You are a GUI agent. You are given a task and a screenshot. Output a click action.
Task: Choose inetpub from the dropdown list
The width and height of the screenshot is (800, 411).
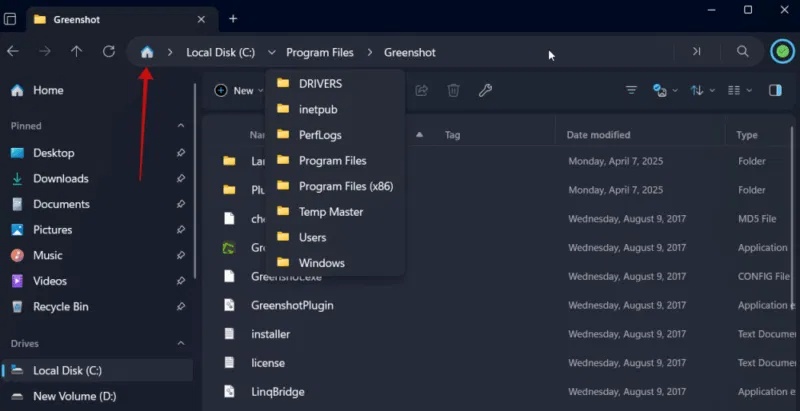tap(335, 109)
